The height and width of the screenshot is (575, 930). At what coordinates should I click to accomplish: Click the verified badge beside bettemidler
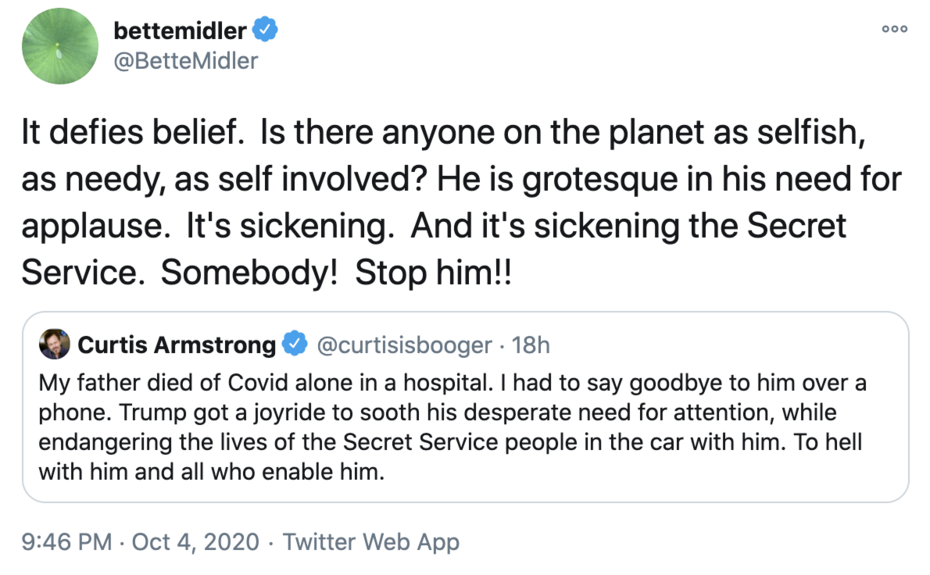[x=265, y=31]
